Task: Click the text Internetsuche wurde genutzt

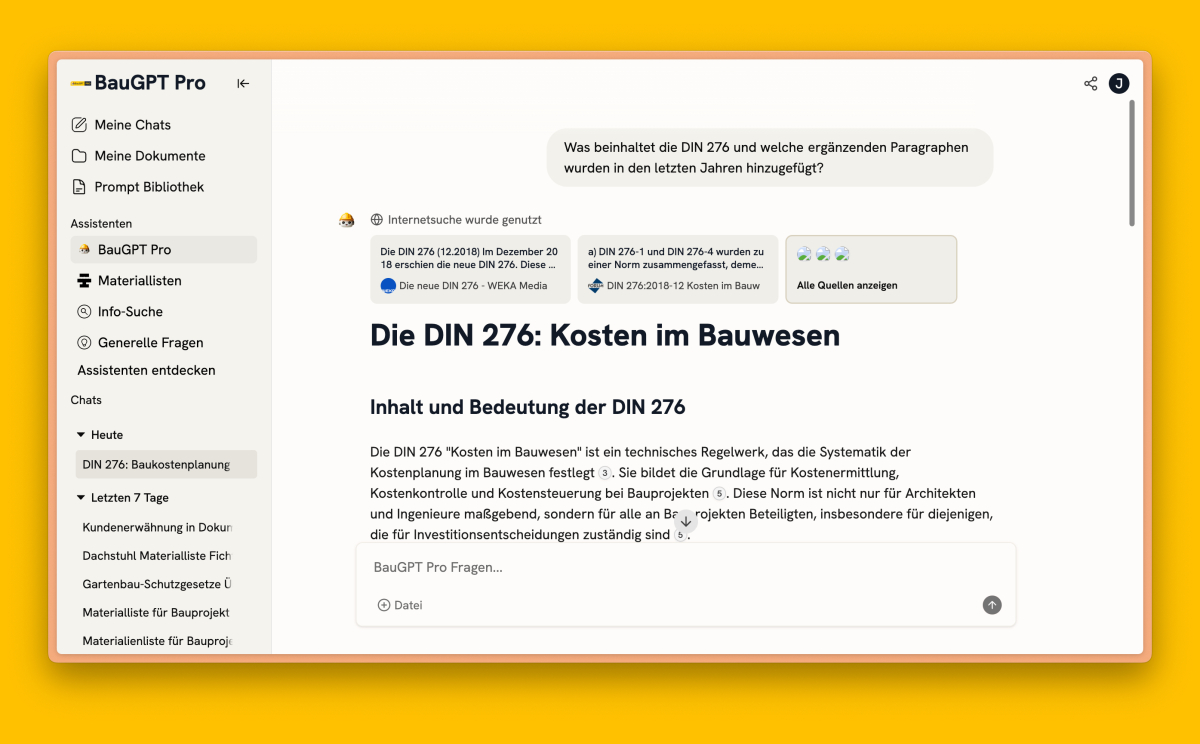Action: pos(465,220)
